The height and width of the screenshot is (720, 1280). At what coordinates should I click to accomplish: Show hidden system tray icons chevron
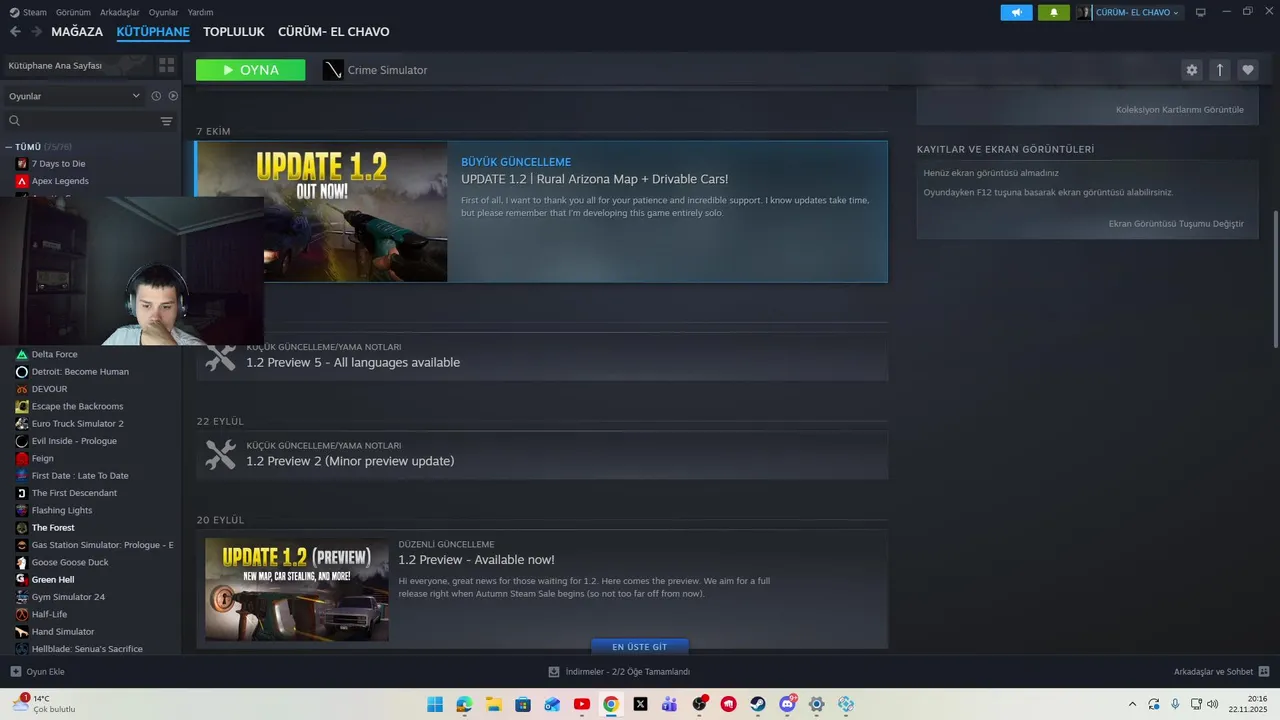1132,704
